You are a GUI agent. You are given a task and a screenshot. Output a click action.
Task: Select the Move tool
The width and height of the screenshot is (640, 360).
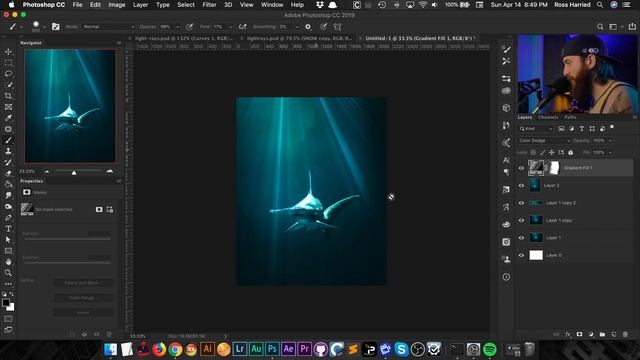click(x=8, y=52)
